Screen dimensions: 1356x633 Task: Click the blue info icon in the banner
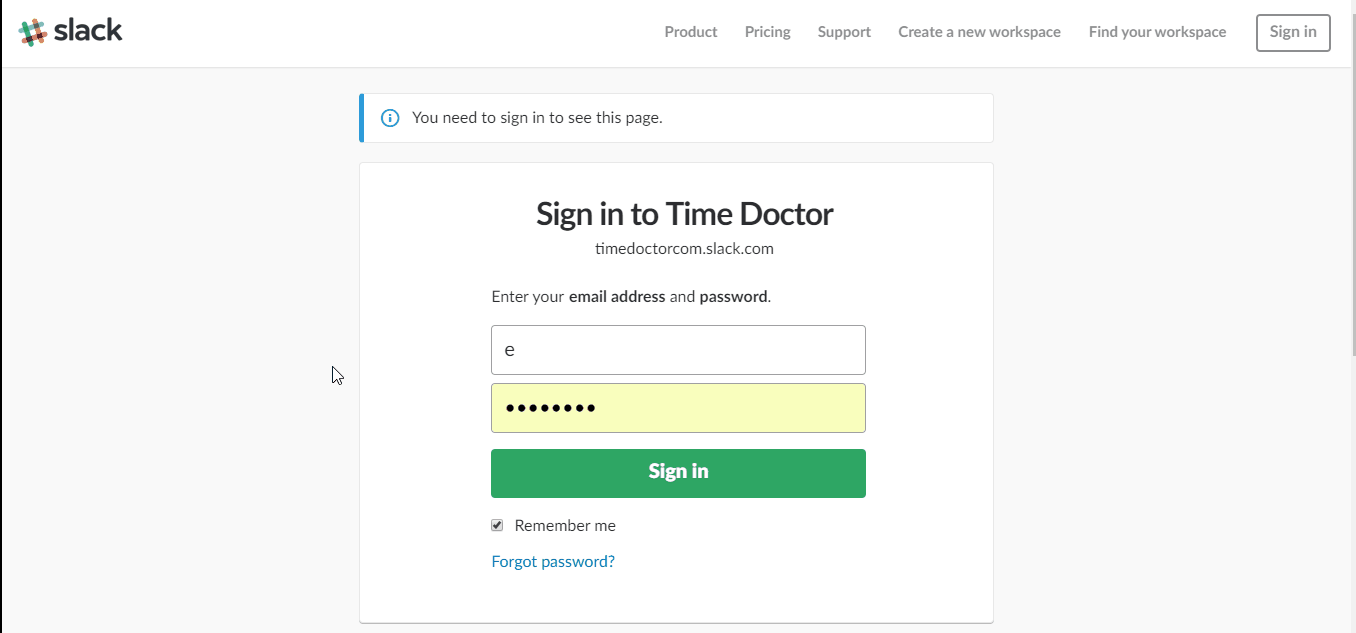point(390,117)
